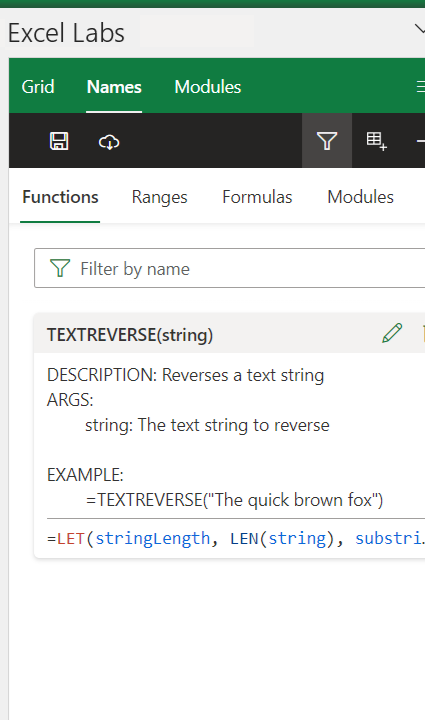The image size is (425, 720).
Task: Click the add table grid icon
Action: coord(376,141)
